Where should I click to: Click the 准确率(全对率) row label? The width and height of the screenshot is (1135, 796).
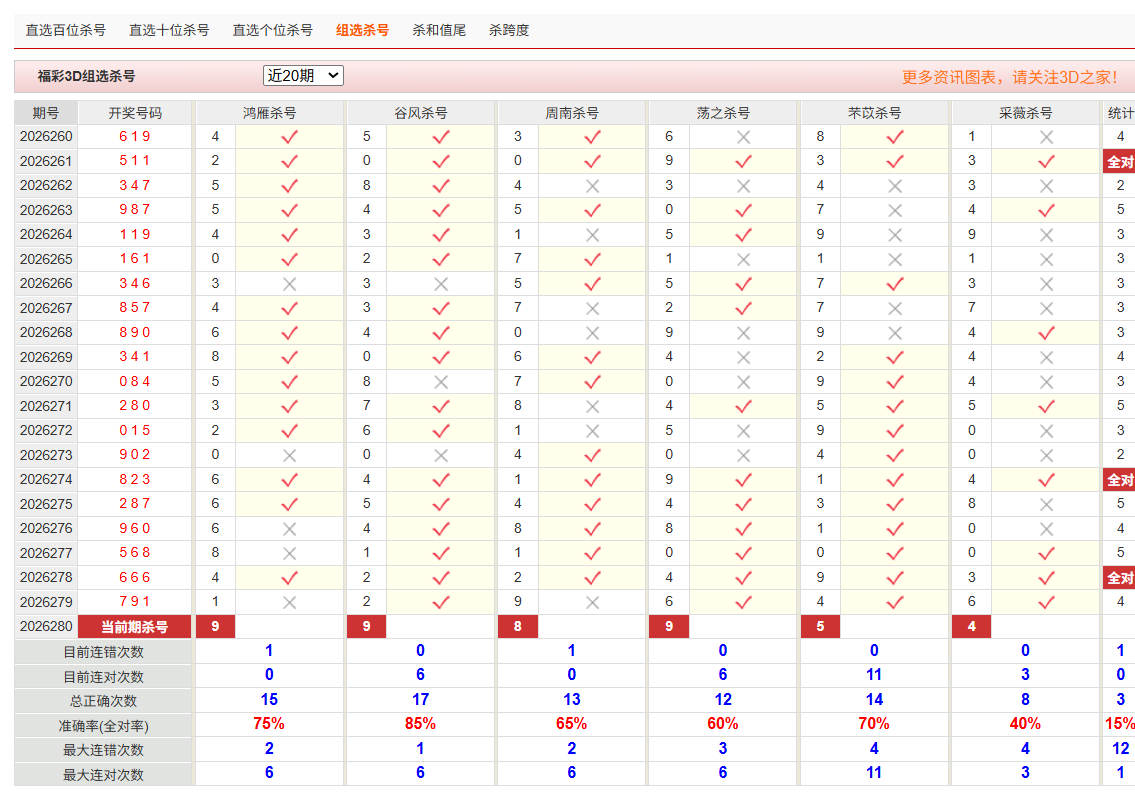tap(104, 726)
